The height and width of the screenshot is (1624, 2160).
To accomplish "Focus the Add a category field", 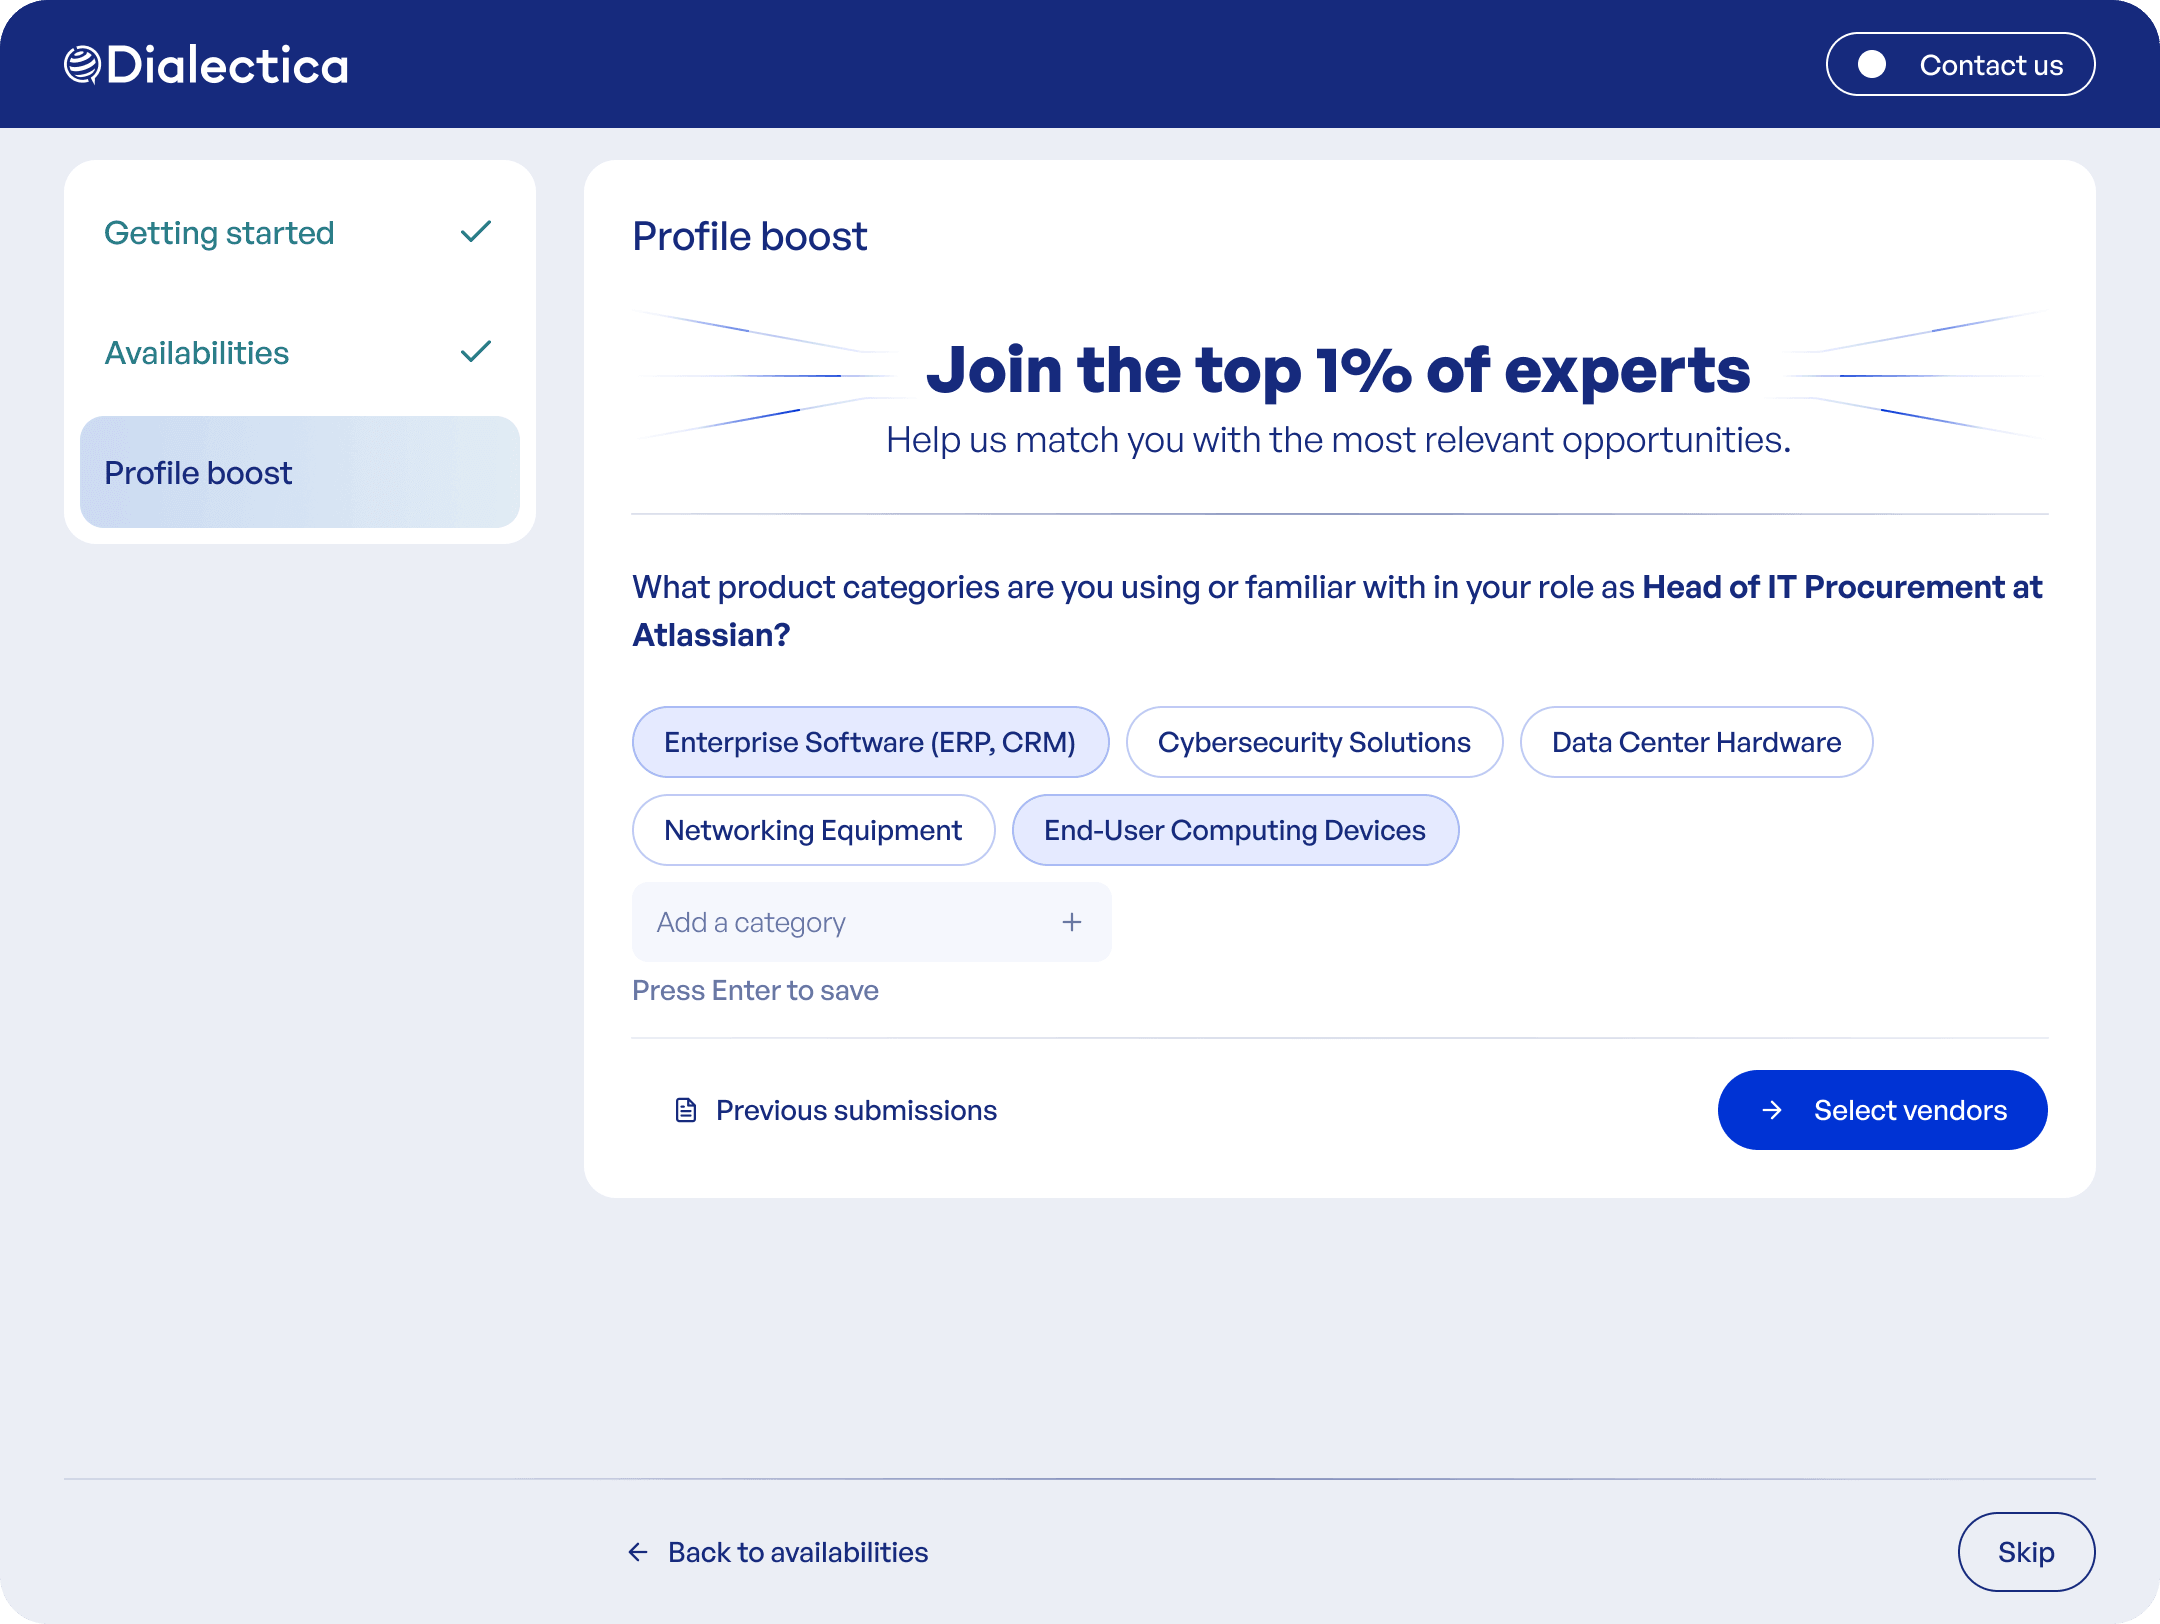I will pos(871,922).
